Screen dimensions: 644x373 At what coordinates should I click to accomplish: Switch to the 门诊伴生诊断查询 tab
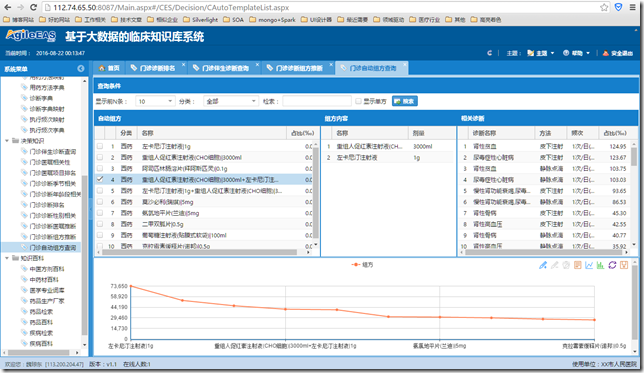(225, 68)
